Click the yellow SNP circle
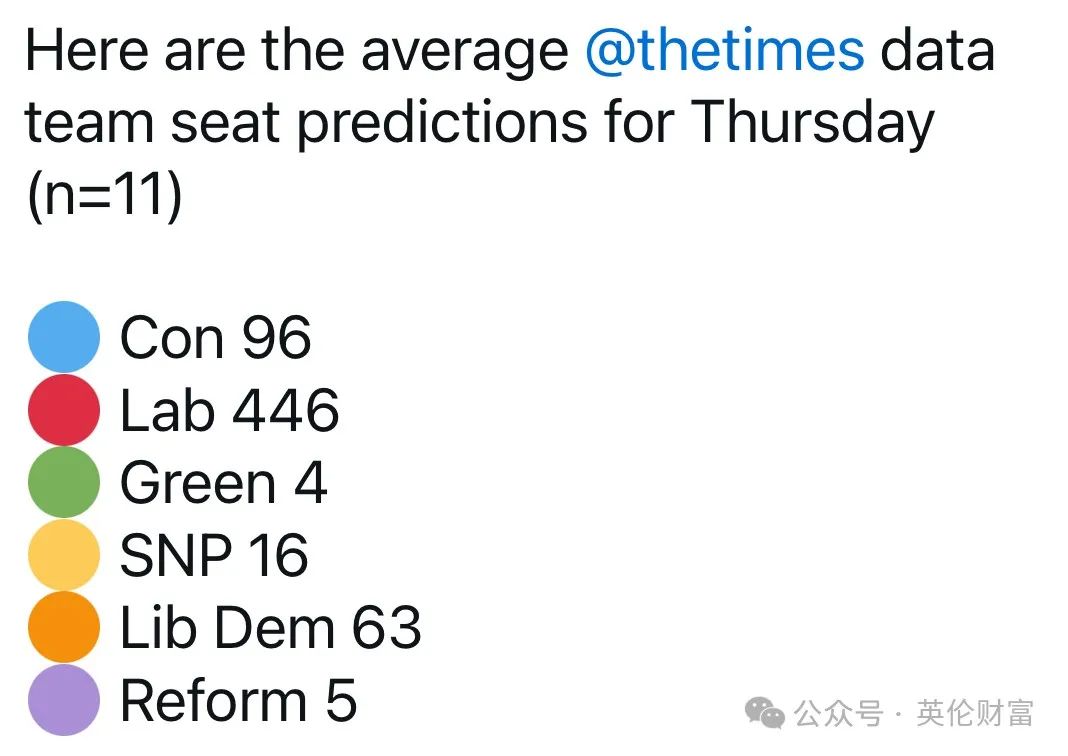Image resolution: width=1068 pixels, height=756 pixels. click(x=64, y=554)
